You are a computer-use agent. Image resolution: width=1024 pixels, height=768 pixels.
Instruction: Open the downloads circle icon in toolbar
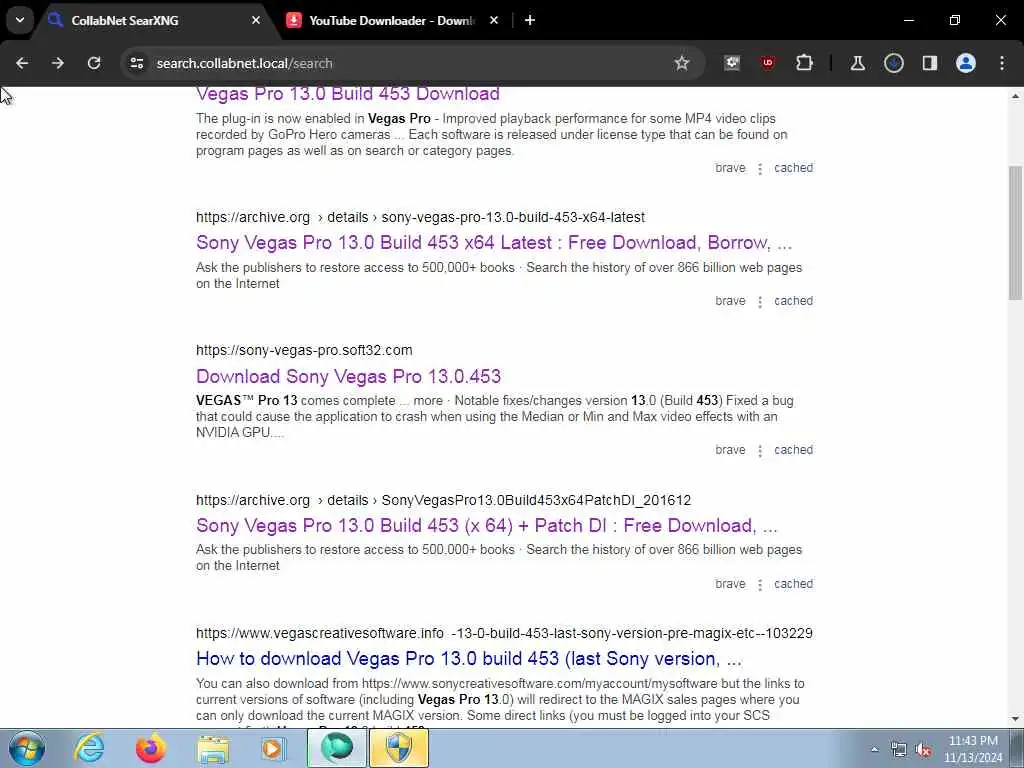(894, 63)
